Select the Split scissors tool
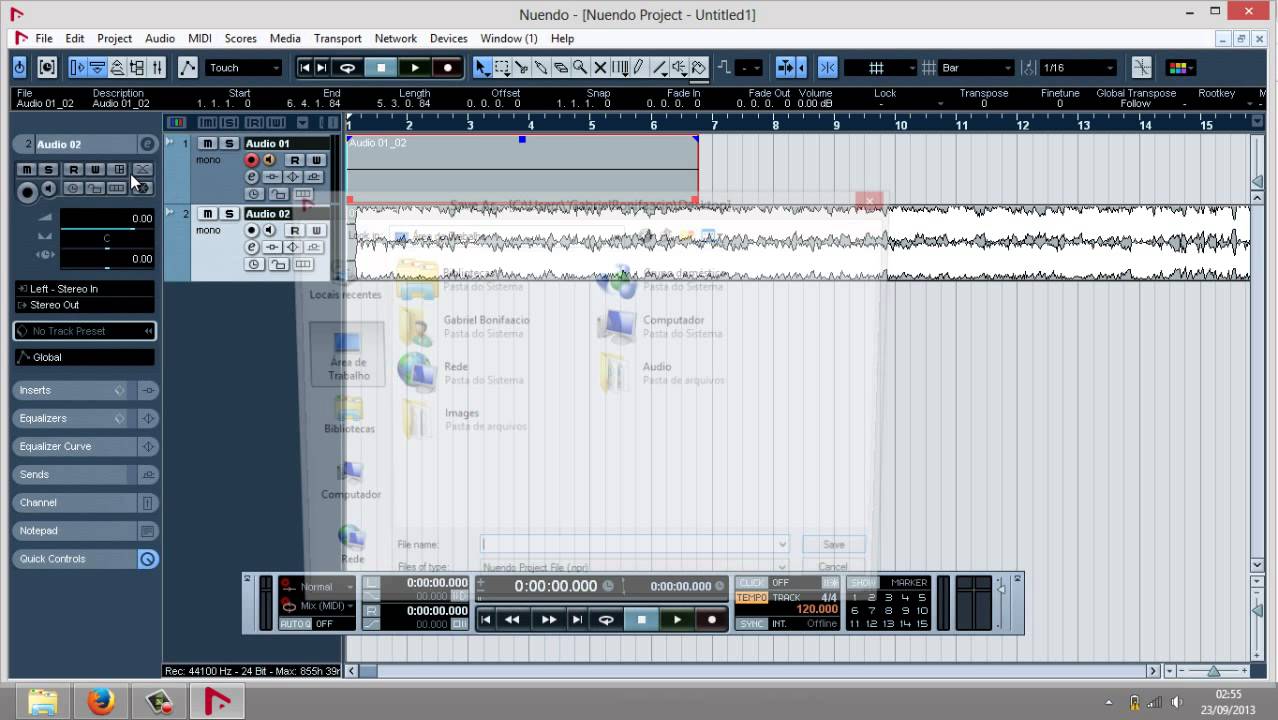The image size is (1278, 720). (521, 68)
